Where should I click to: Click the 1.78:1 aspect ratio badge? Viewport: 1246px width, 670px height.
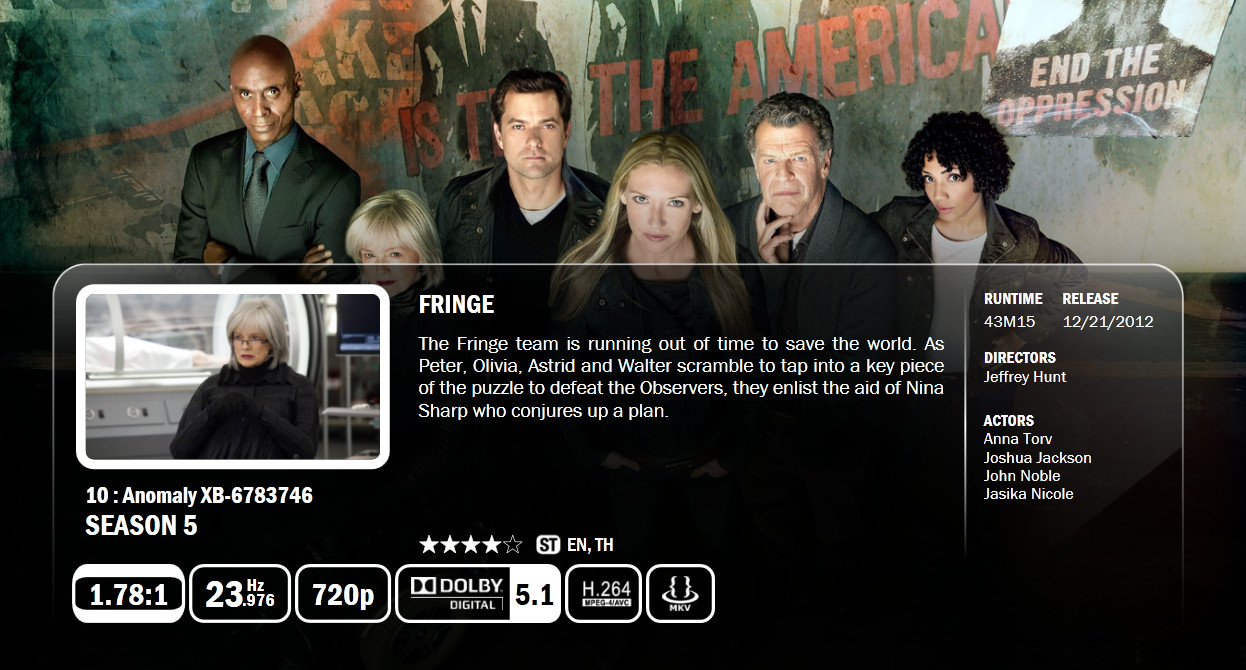tap(128, 594)
